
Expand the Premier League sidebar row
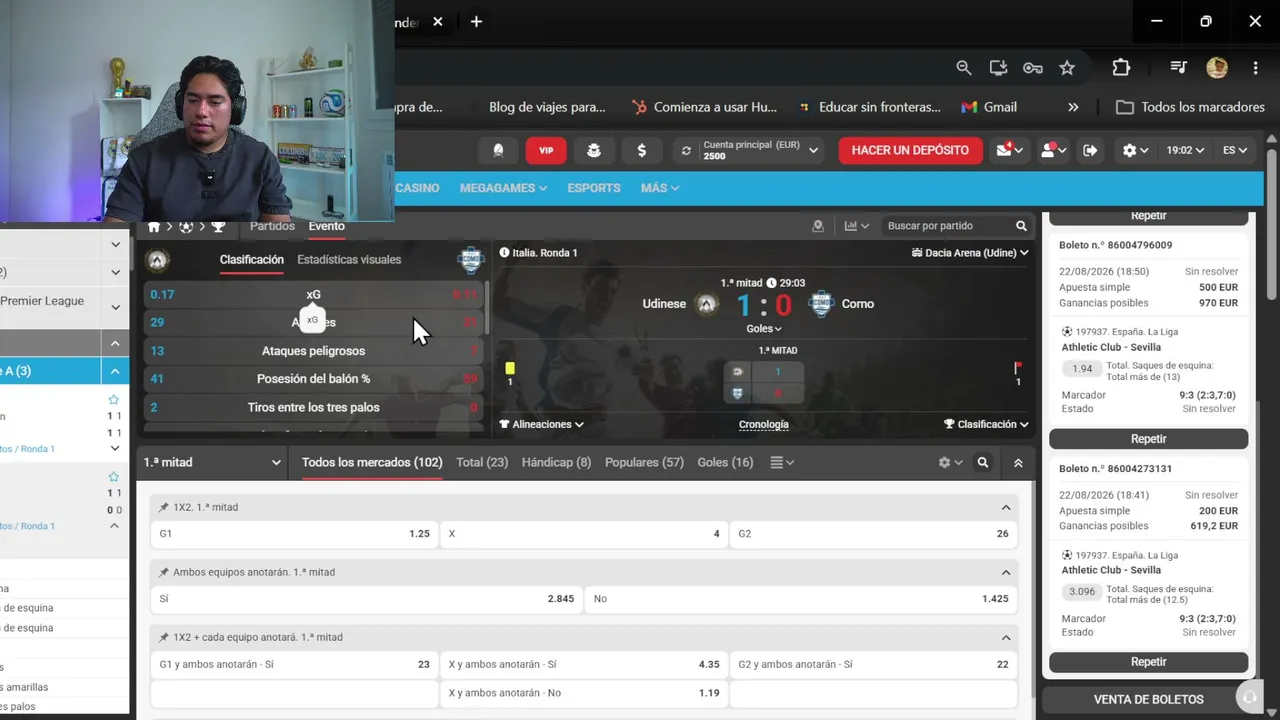[116, 307]
